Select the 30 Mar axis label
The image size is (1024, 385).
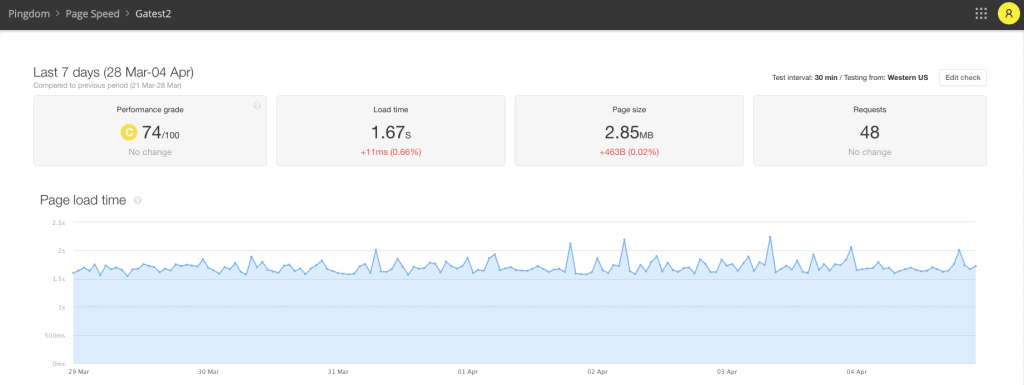(208, 372)
